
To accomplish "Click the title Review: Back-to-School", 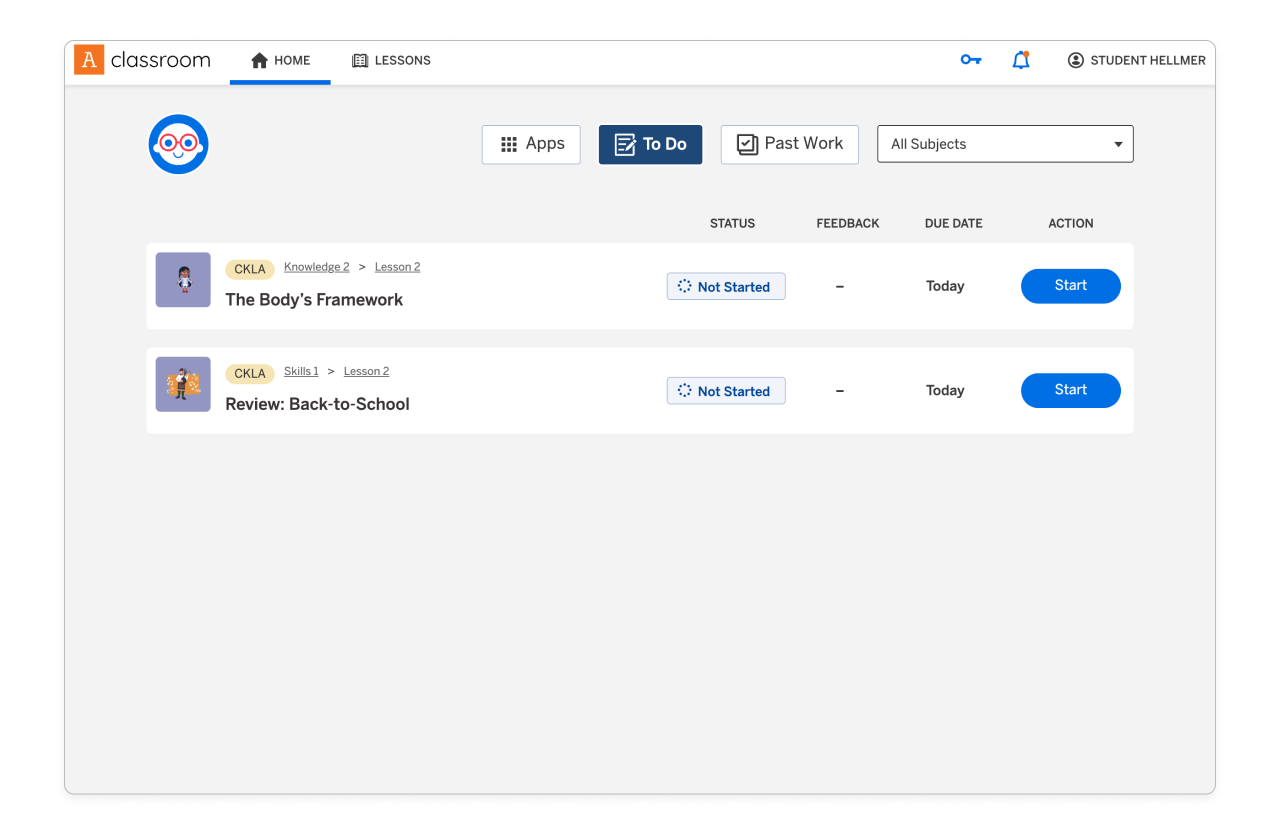I will (317, 404).
